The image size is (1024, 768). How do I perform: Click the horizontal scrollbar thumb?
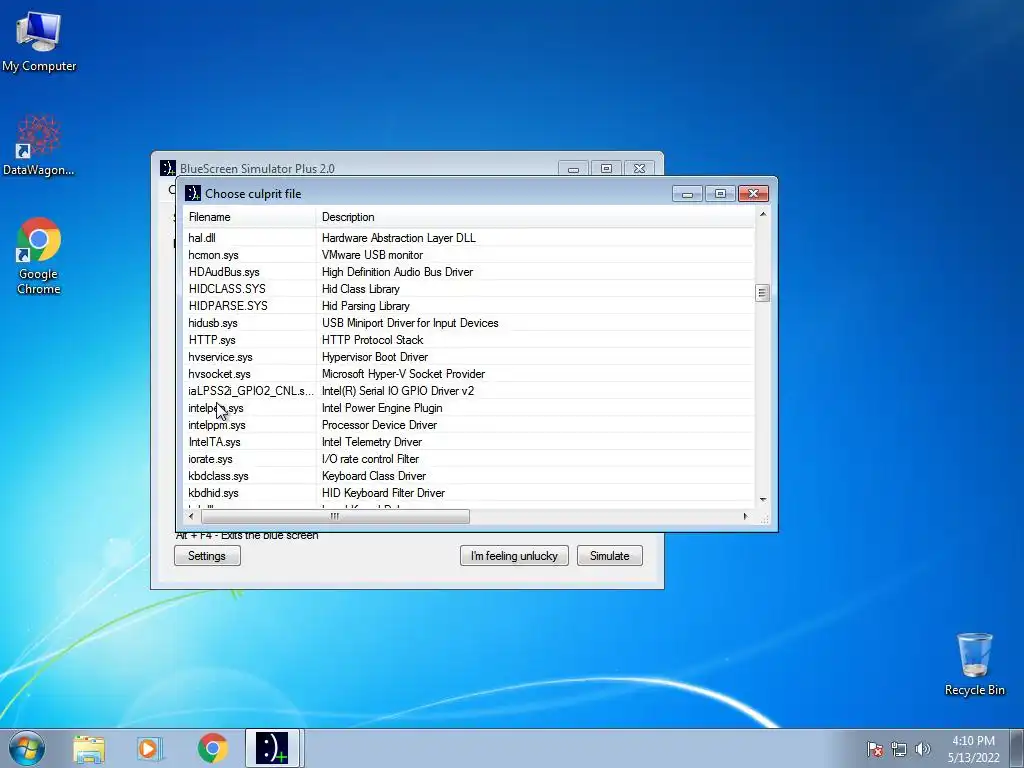(x=335, y=516)
